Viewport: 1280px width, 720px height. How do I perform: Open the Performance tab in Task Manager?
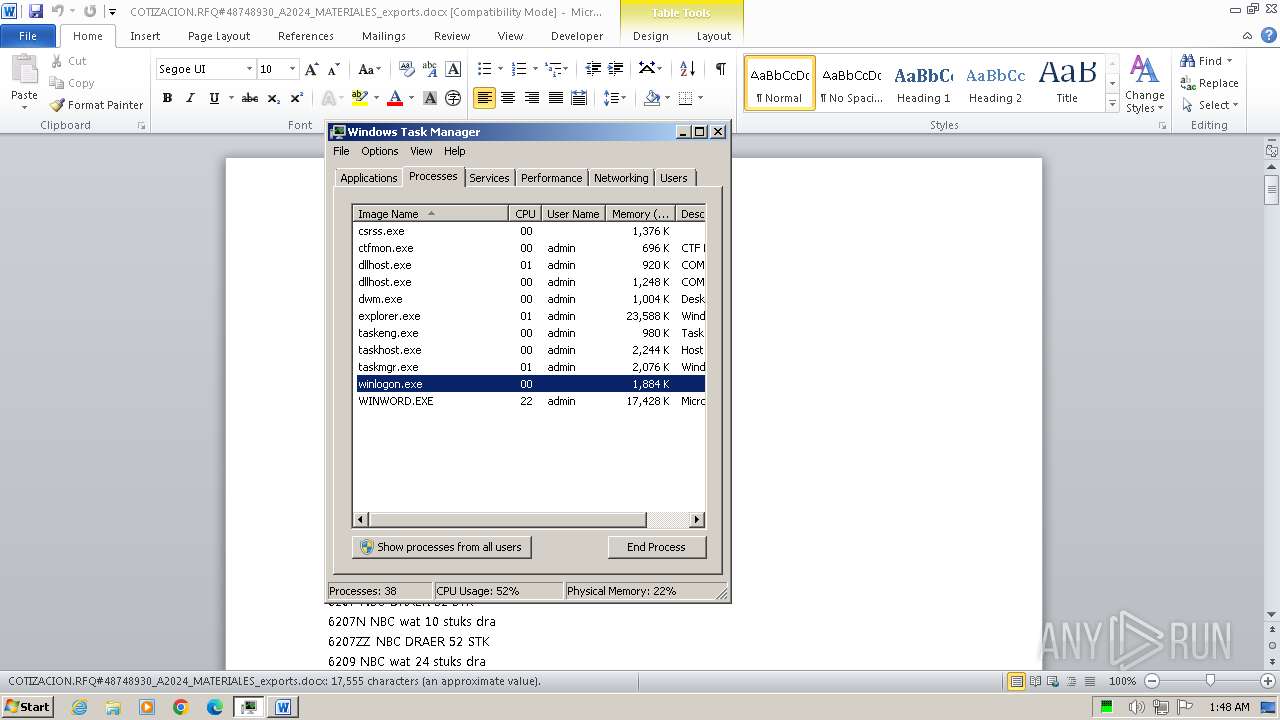pos(551,177)
